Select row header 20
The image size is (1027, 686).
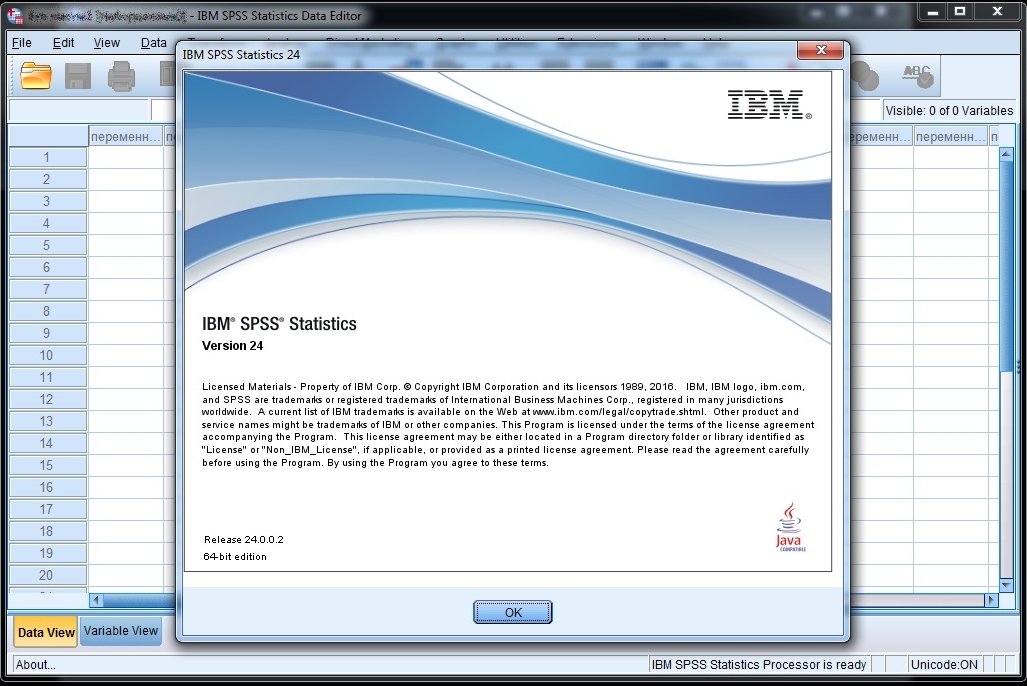47,575
